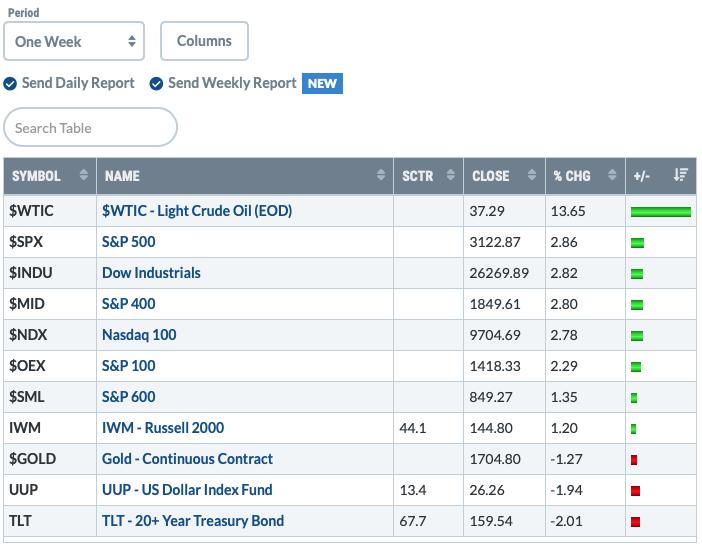Open Gold - Continuous Contract link
The width and height of the screenshot is (702, 546).
pyautogui.click(x=187, y=459)
